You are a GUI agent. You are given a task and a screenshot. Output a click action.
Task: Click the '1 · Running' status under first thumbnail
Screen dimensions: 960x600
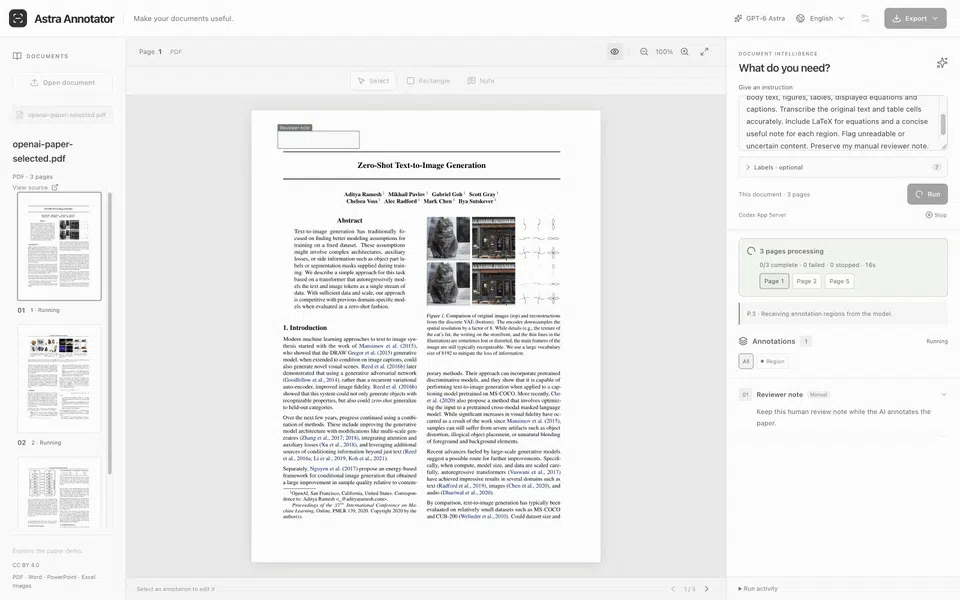pyautogui.click(x=45, y=310)
